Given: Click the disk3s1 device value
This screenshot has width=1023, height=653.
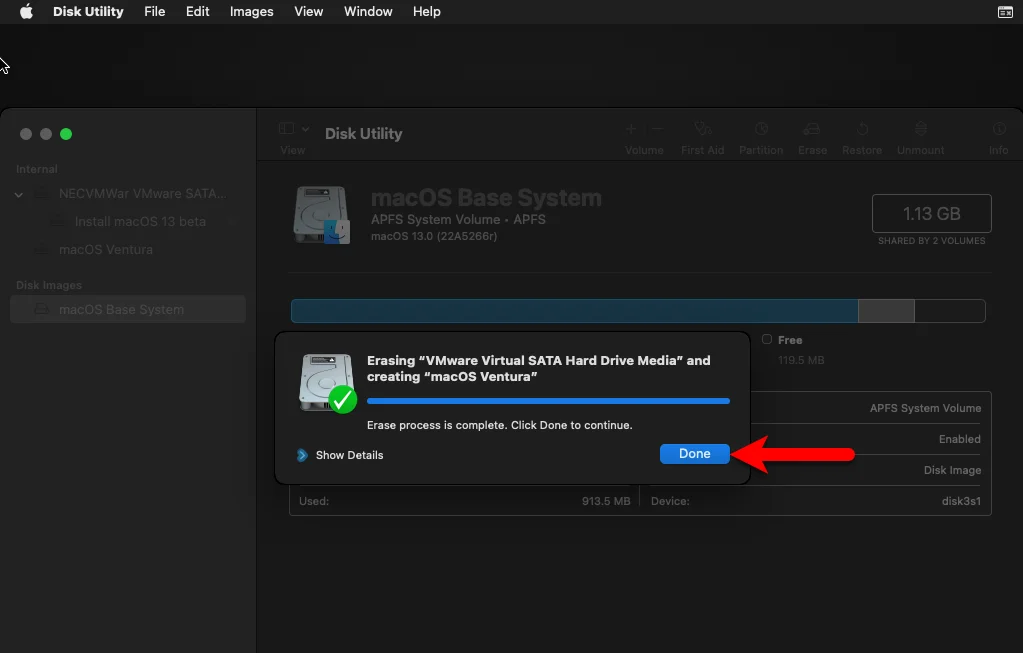Looking at the screenshot, I should tap(961, 501).
